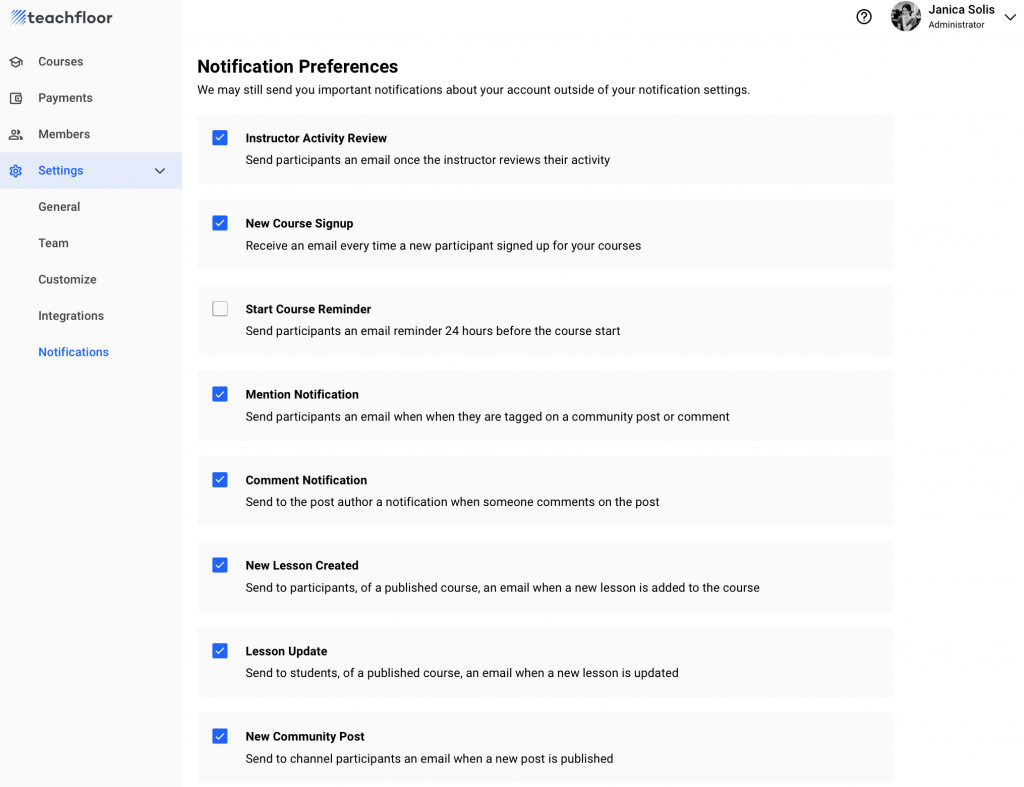Image resolution: width=1024 pixels, height=787 pixels.
Task: Click the Members people icon
Action: 16,134
